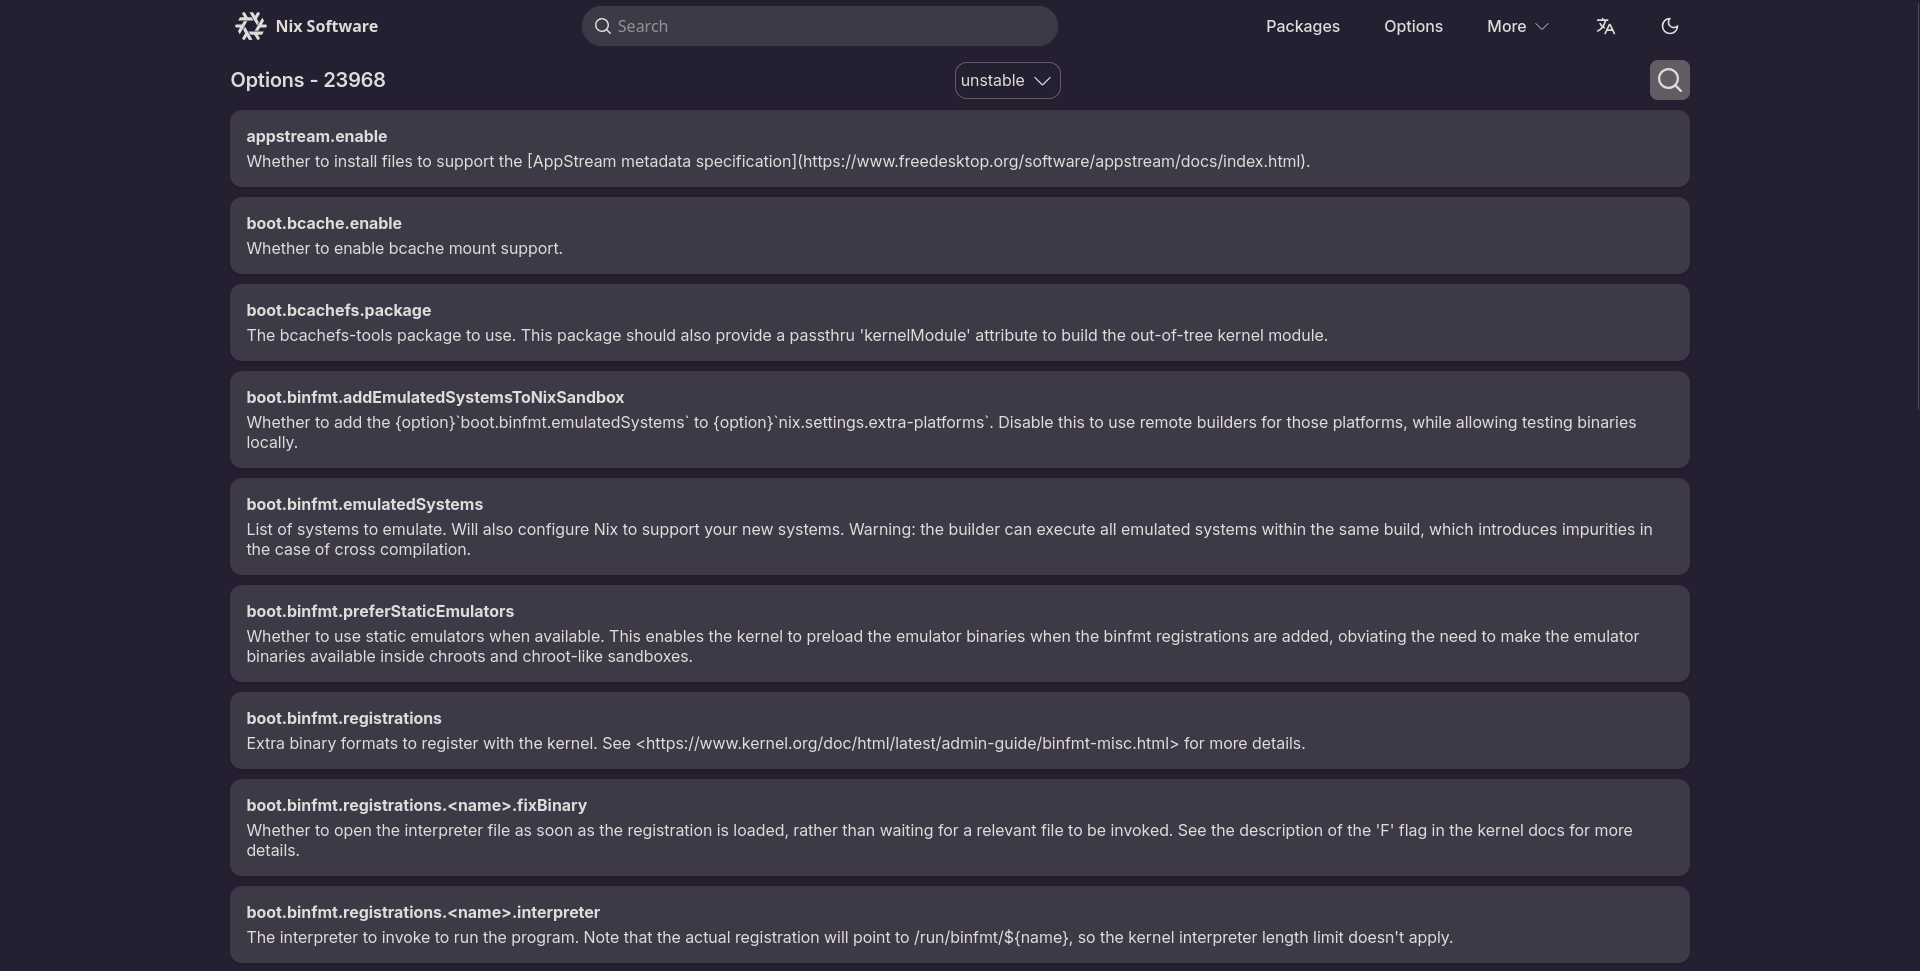Toggle dark mode with the moon icon
The height and width of the screenshot is (971, 1920).
[x=1669, y=26]
